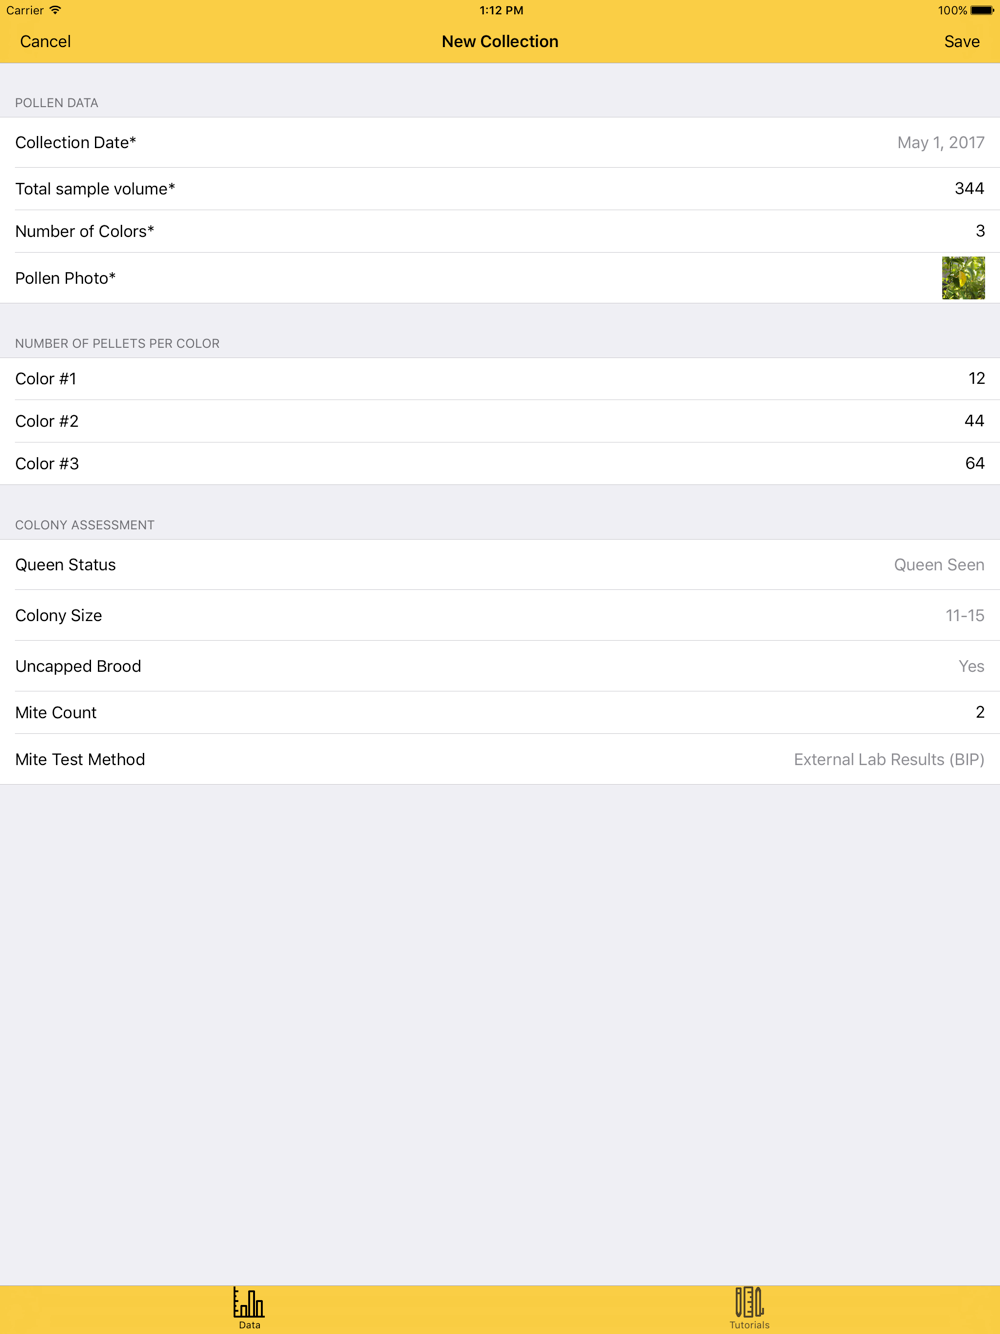Save the new collection

[x=961, y=42]
